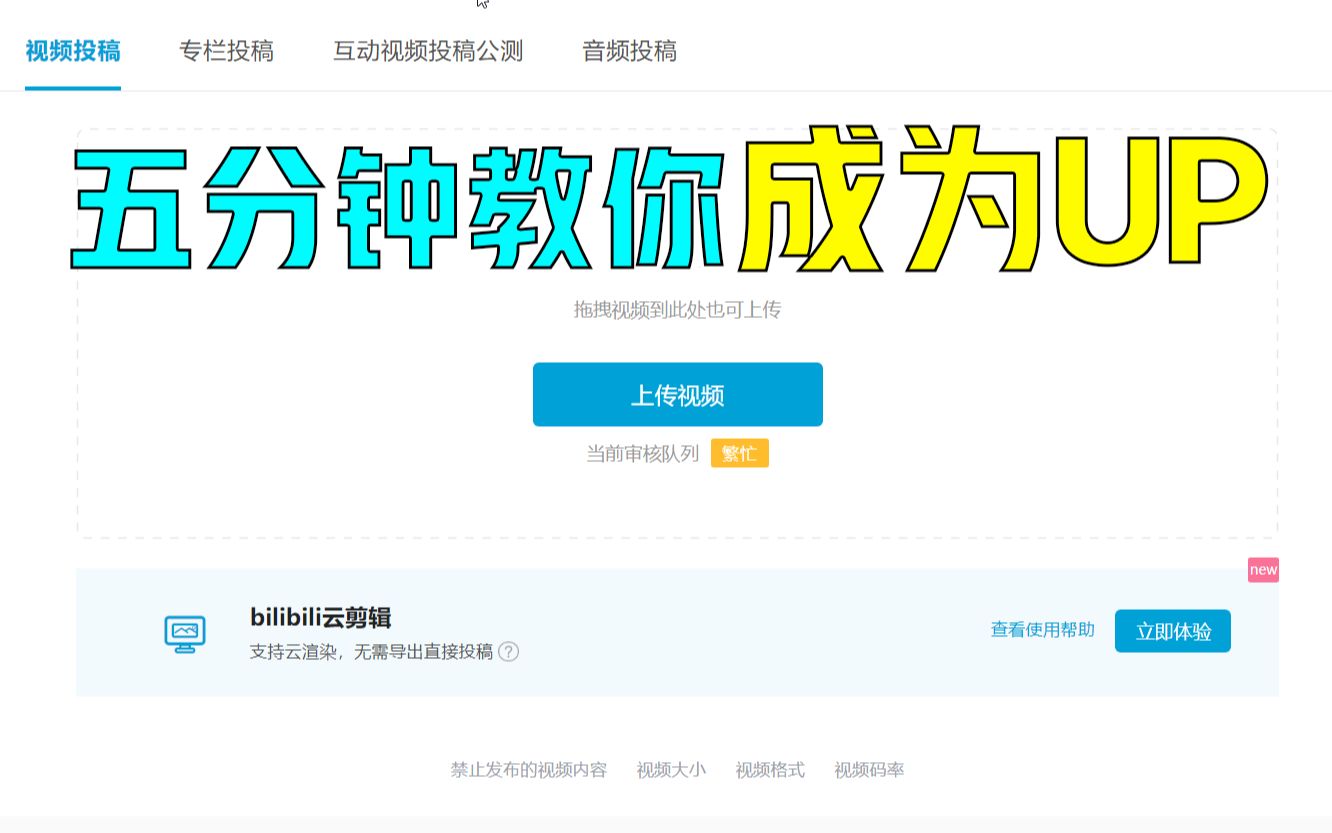Image resolution: width=1332 pixels, height=833 pixels.
Task: Open the 查看使用帮助 link
Action: [1043, 630]
